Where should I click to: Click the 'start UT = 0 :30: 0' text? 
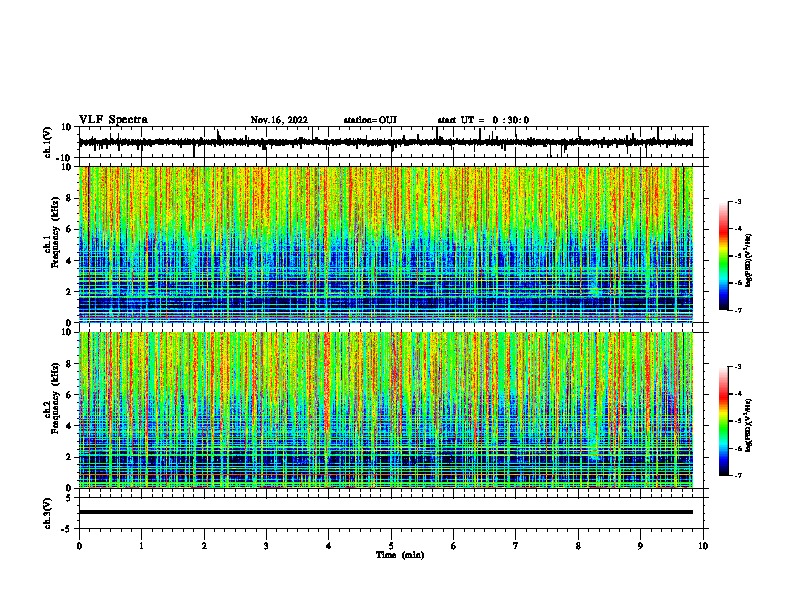[x=483, y=120]
